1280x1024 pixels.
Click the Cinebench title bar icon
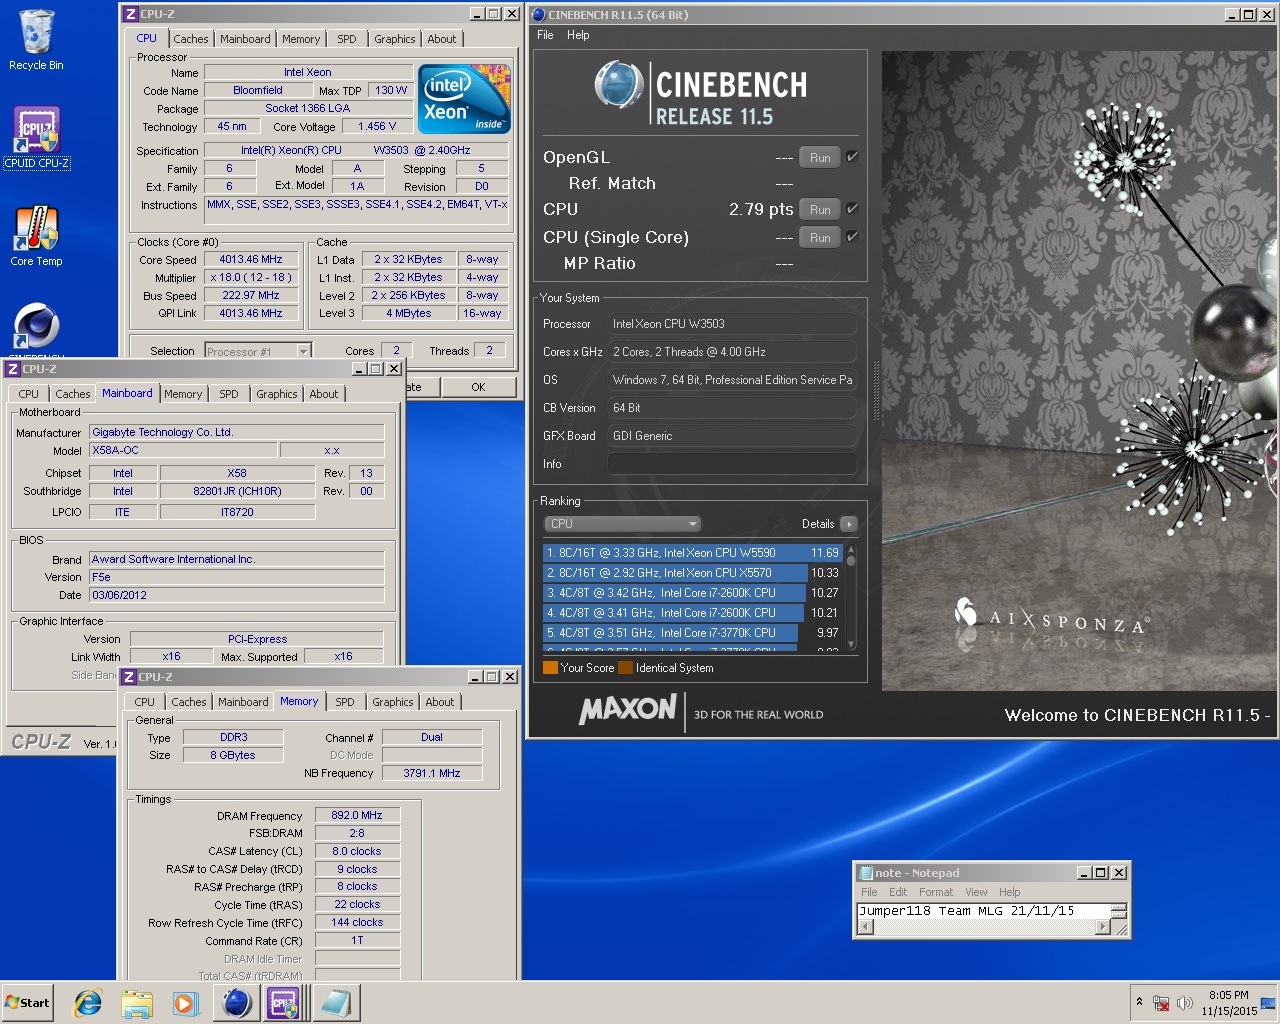tap(538, 14)
